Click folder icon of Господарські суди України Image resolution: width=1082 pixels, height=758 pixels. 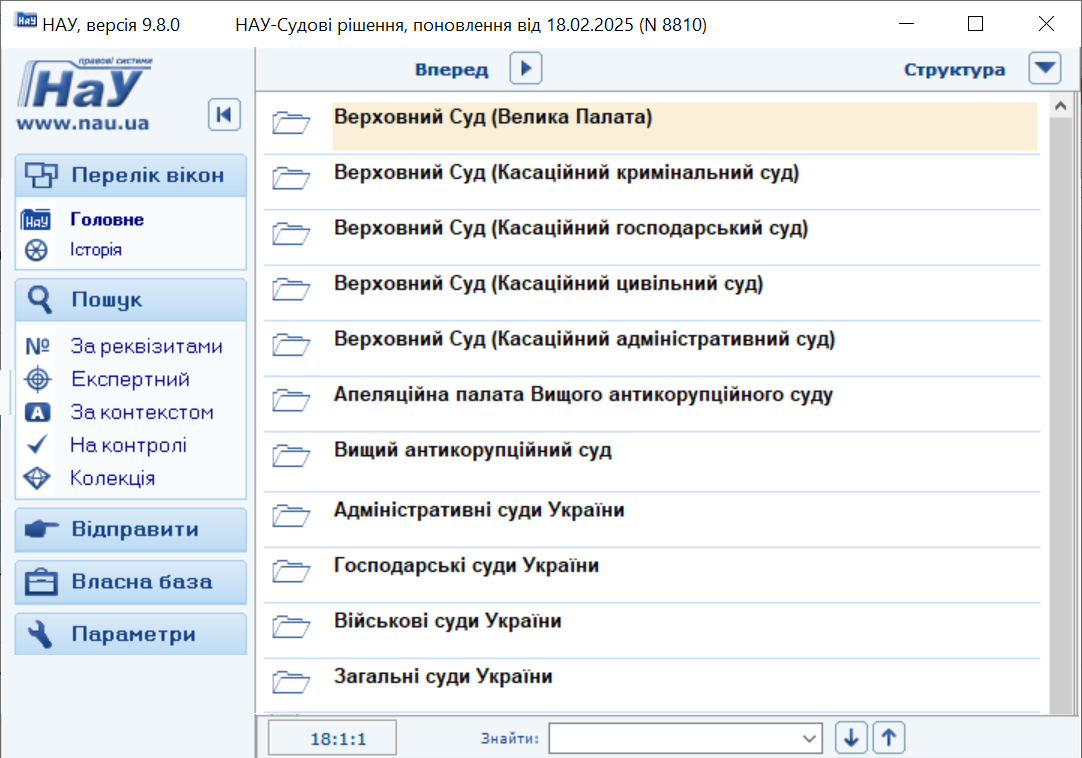291,570
